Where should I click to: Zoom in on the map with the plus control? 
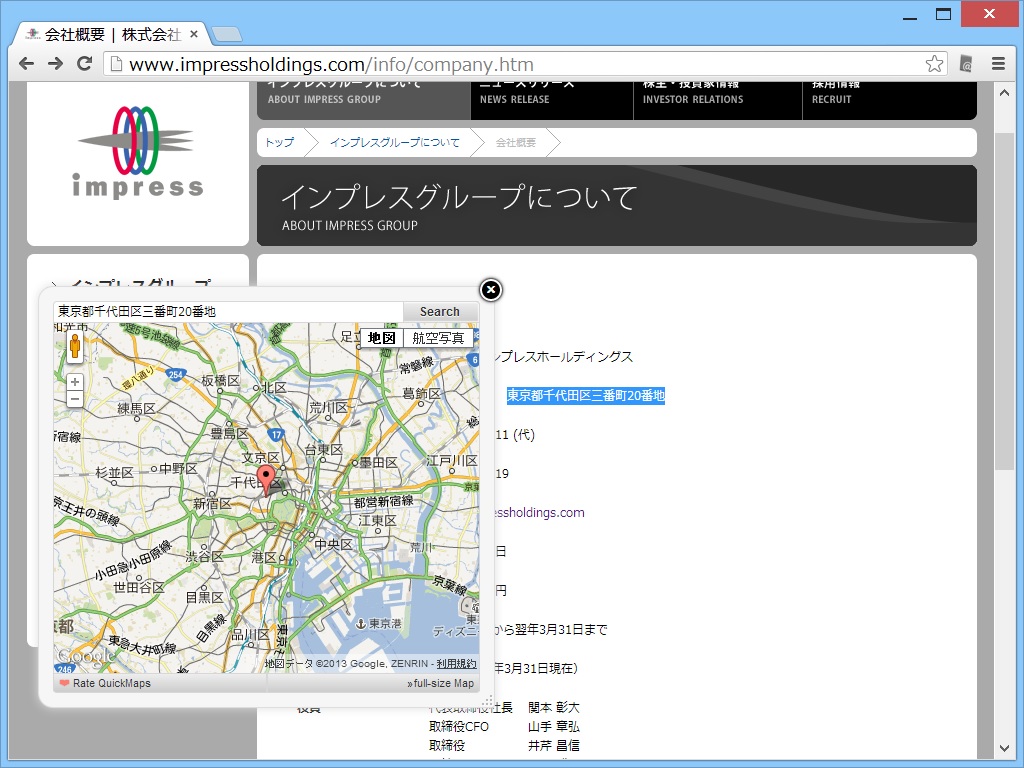click(x=75, y=381)
